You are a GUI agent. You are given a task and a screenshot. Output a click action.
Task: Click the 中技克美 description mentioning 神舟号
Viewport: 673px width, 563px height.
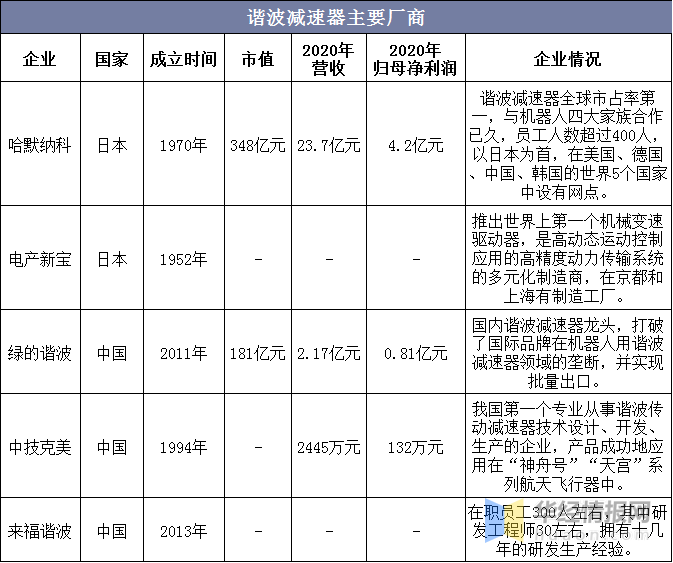[567, 447]
